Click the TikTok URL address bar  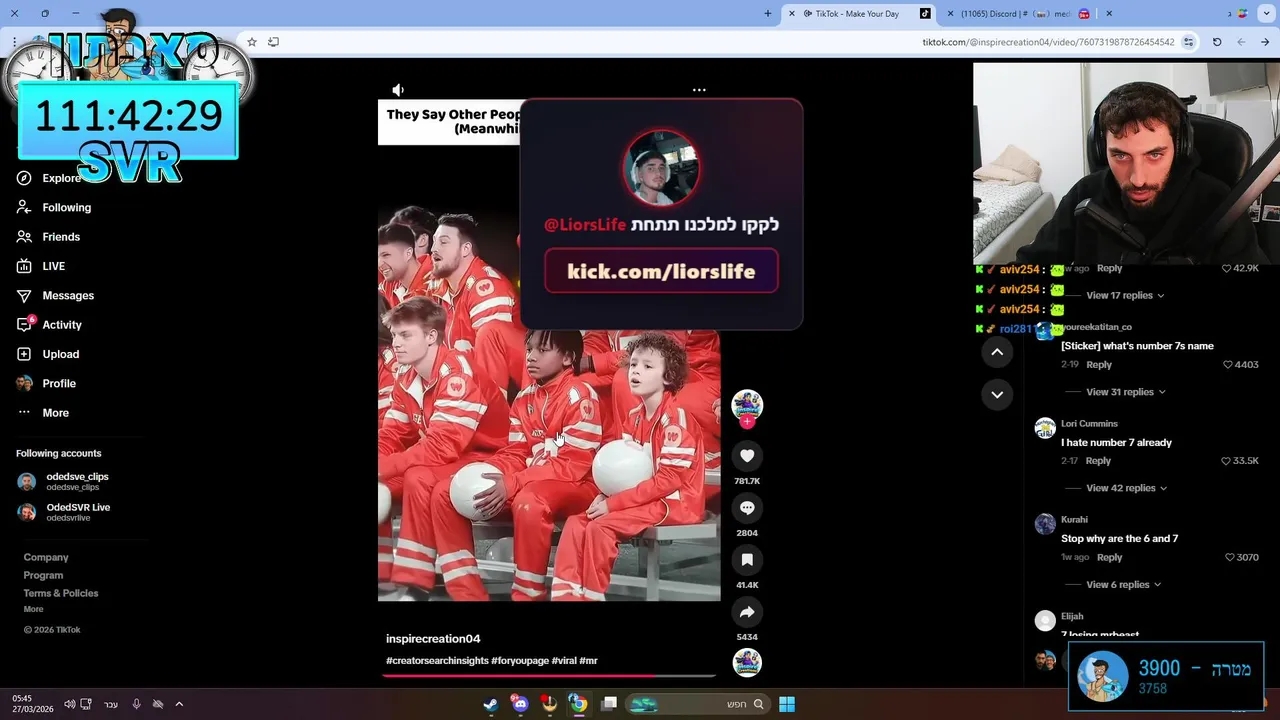click(x=1048, y=42)
